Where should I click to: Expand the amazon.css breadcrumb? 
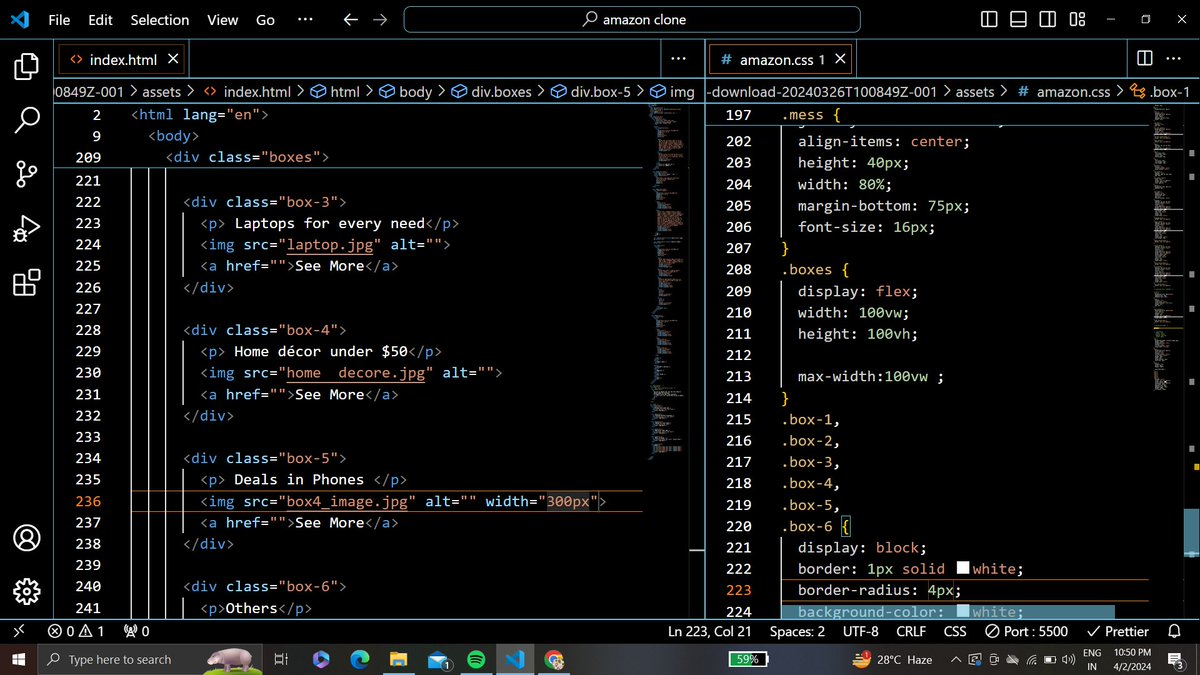tap(1063, 91)
